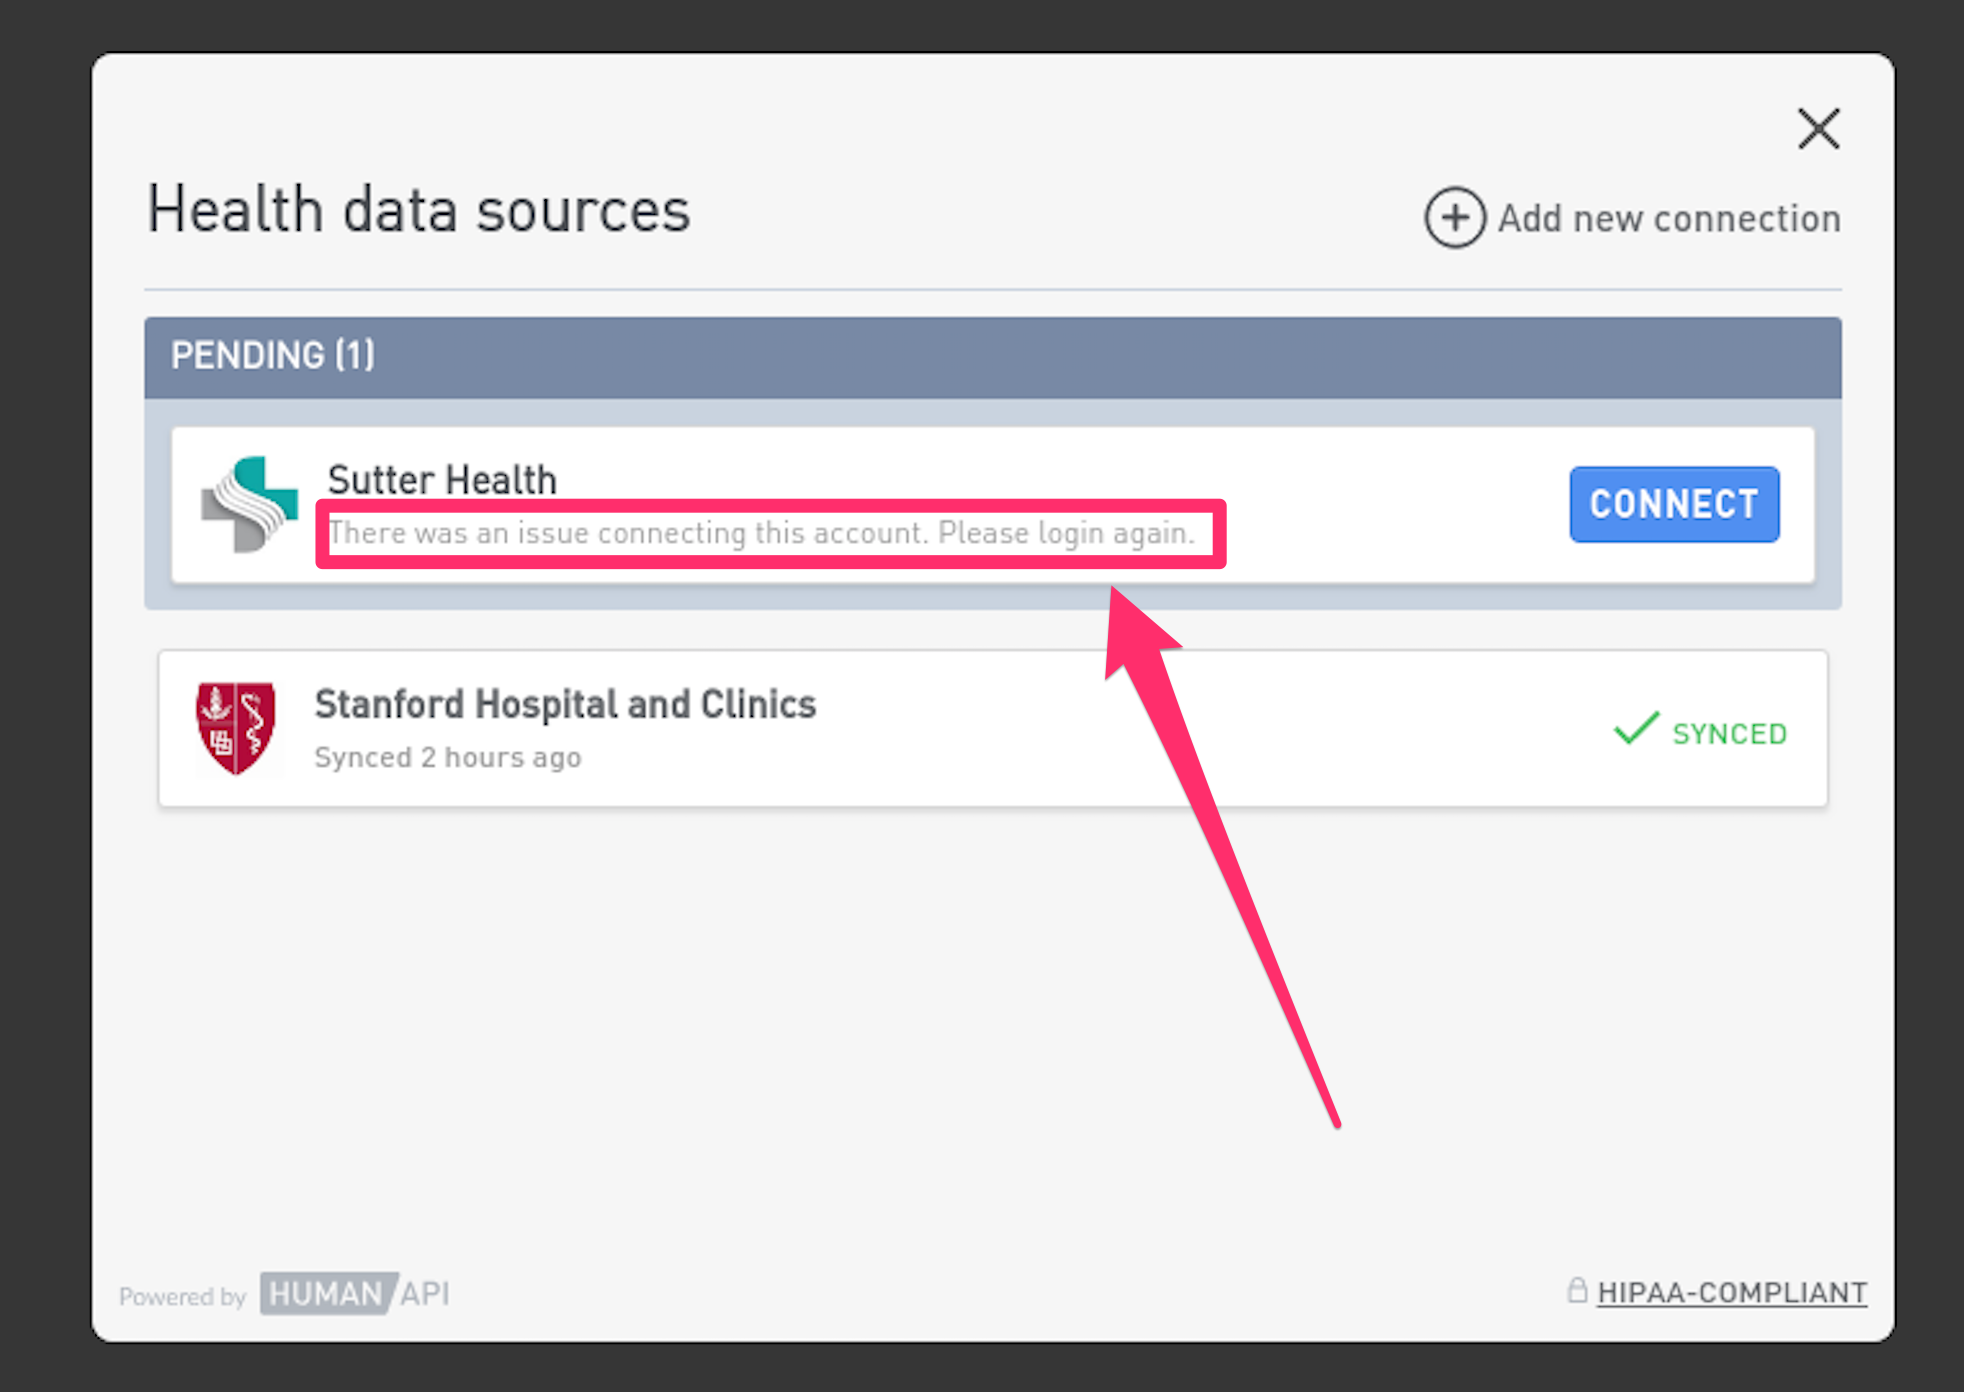Click the plus circle icon
This screenshot has height=1392, width=1964.
click(1454, 217)
